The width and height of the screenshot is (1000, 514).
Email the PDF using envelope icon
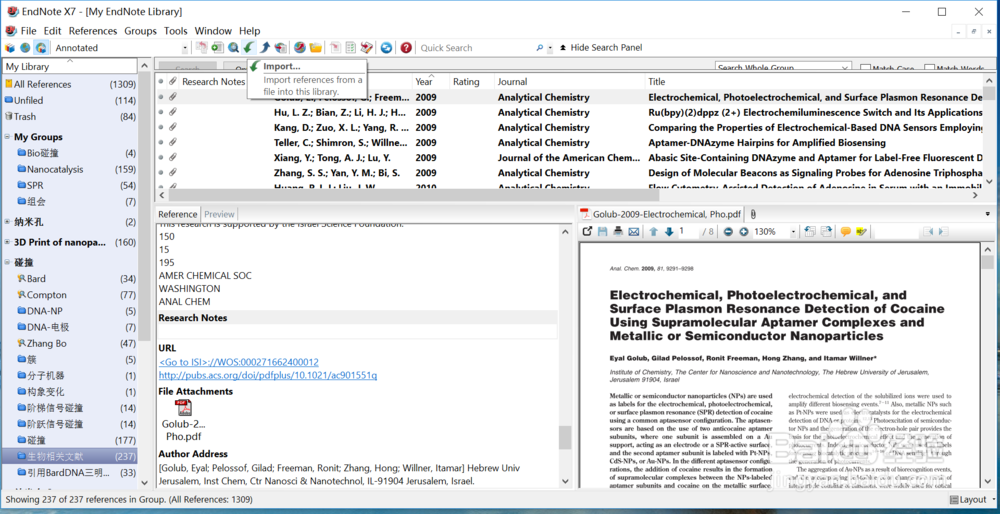point(633,231)
